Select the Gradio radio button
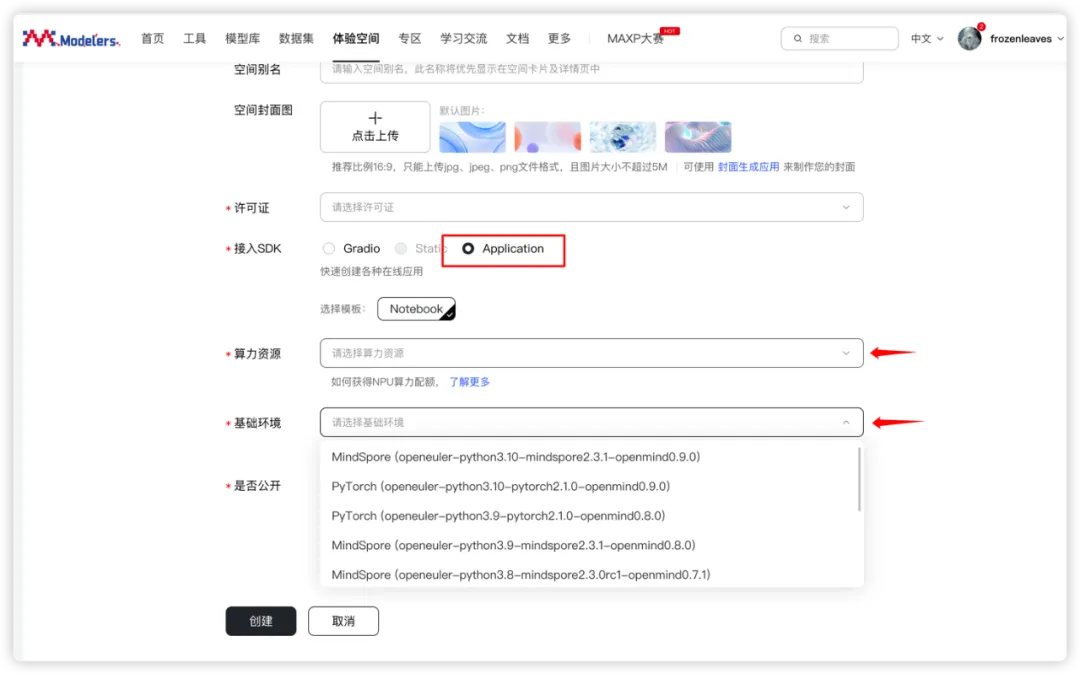Screen dimensions: 1080x674 (x=329, y=249)
